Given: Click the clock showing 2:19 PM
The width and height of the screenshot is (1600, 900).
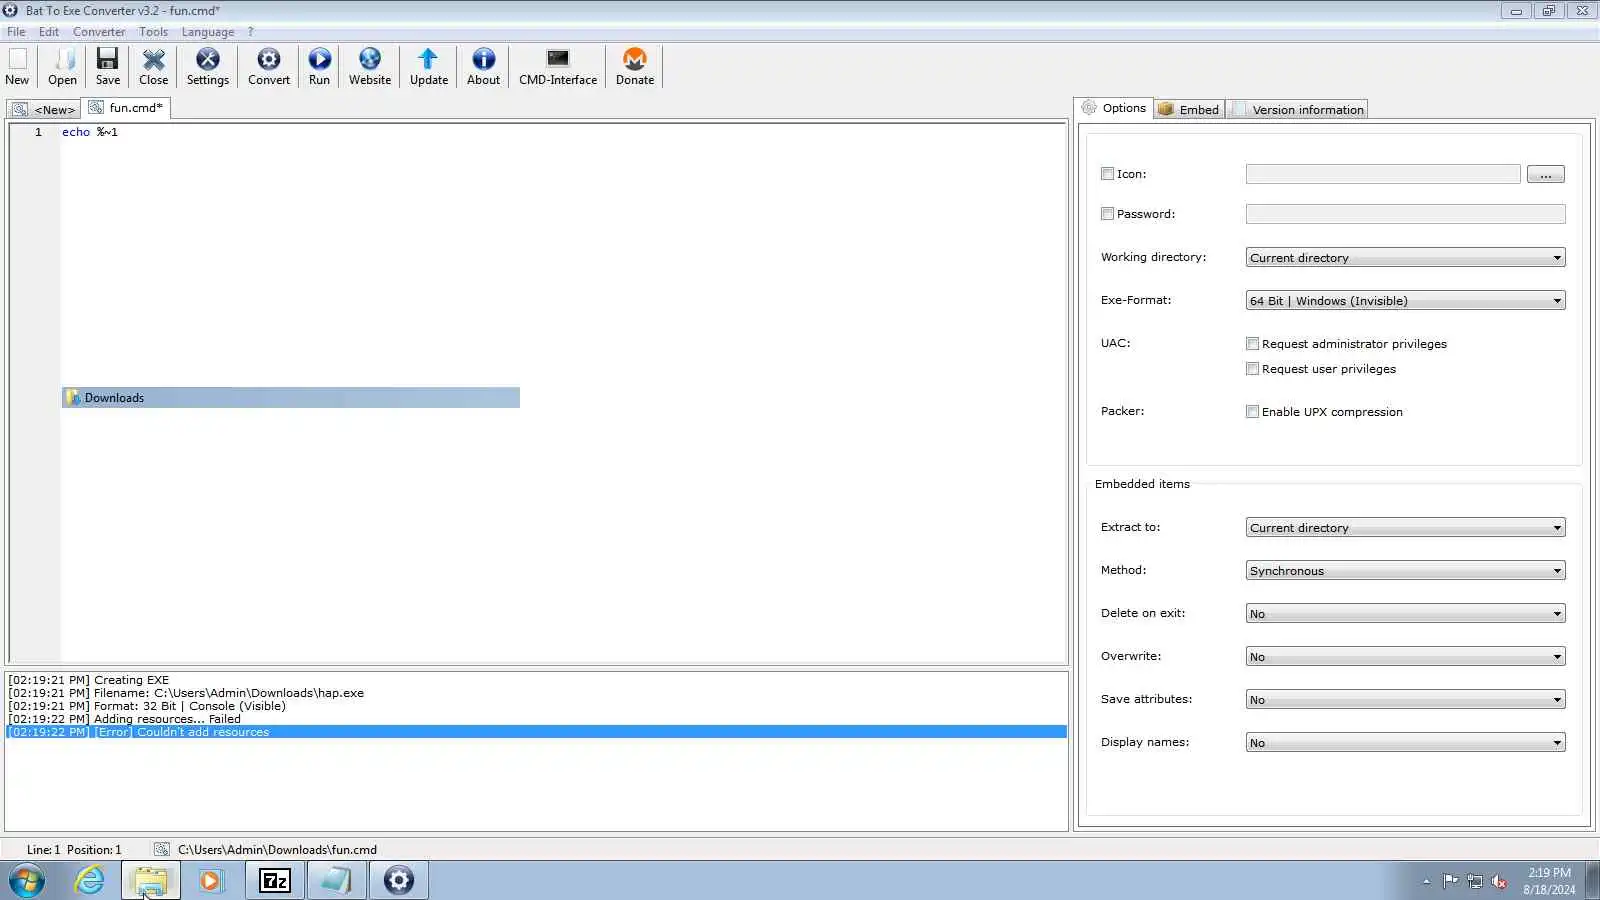Looking at the screenshot, I should click(1549, 873).
